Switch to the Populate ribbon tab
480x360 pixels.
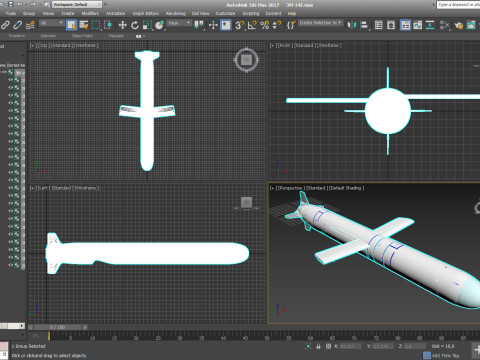pyautogui.click(x=116, y=36)
